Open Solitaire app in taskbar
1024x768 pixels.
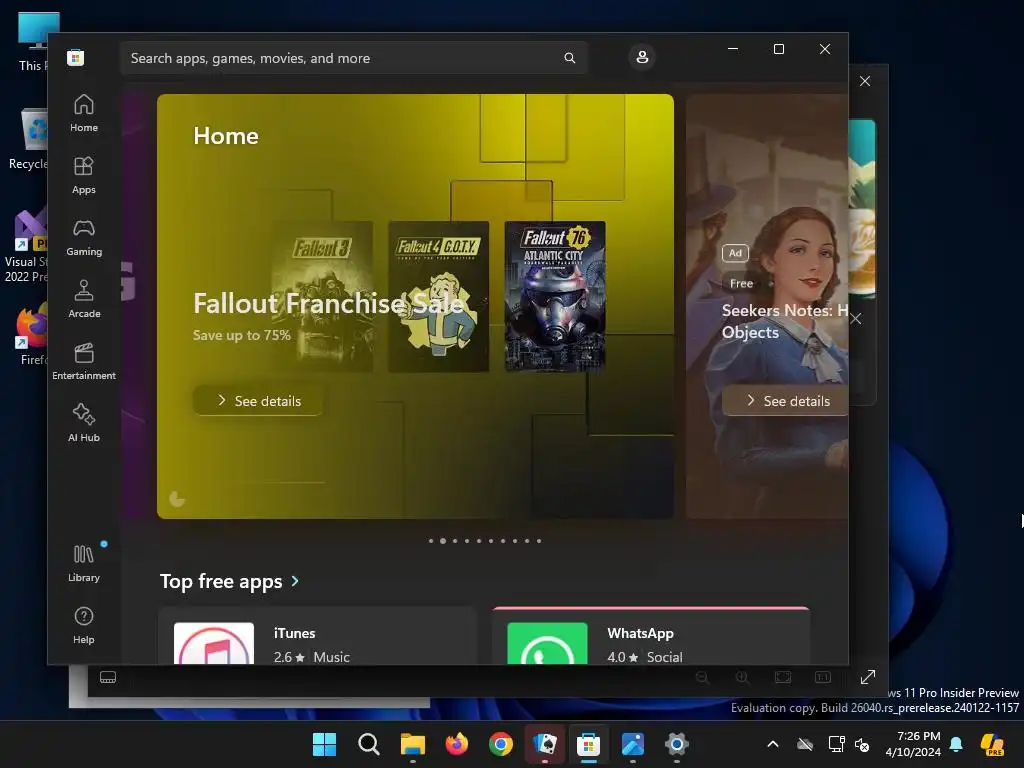coord(545,744)
